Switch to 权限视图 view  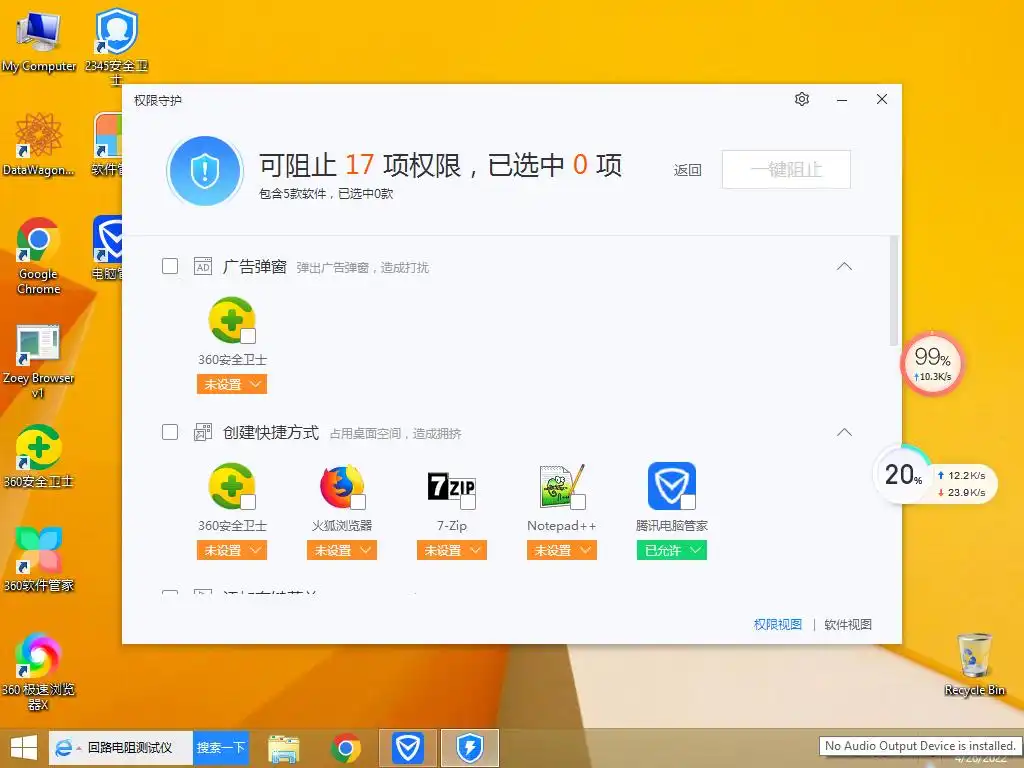pos(777,624)
